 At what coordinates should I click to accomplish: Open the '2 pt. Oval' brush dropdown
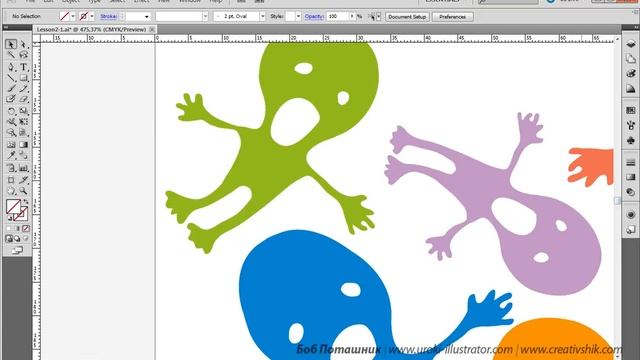(262, 17)
